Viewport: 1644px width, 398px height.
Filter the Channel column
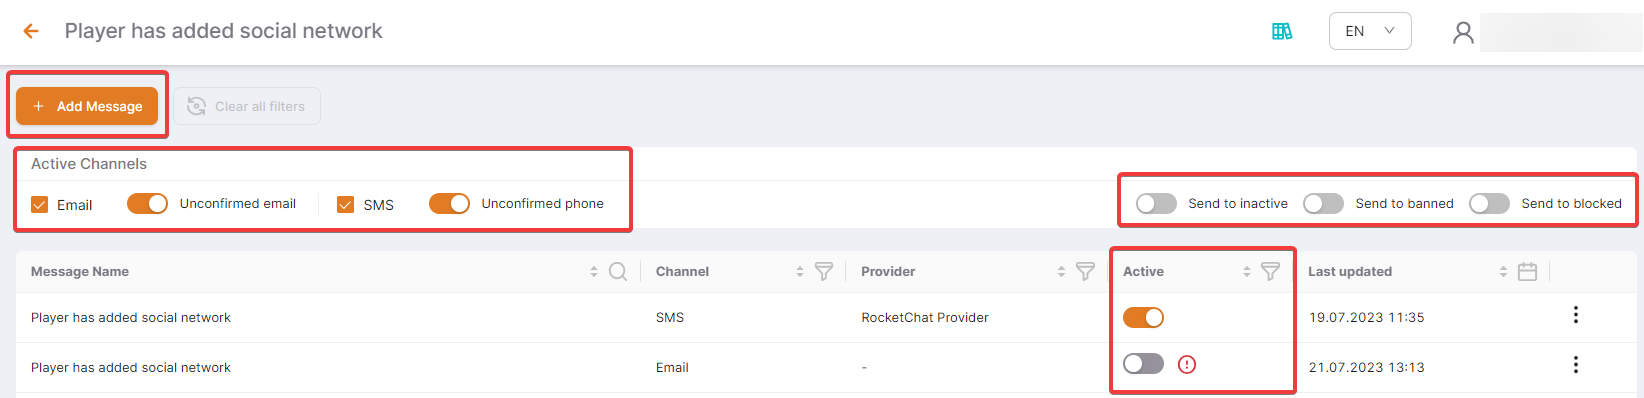(824, 271)
